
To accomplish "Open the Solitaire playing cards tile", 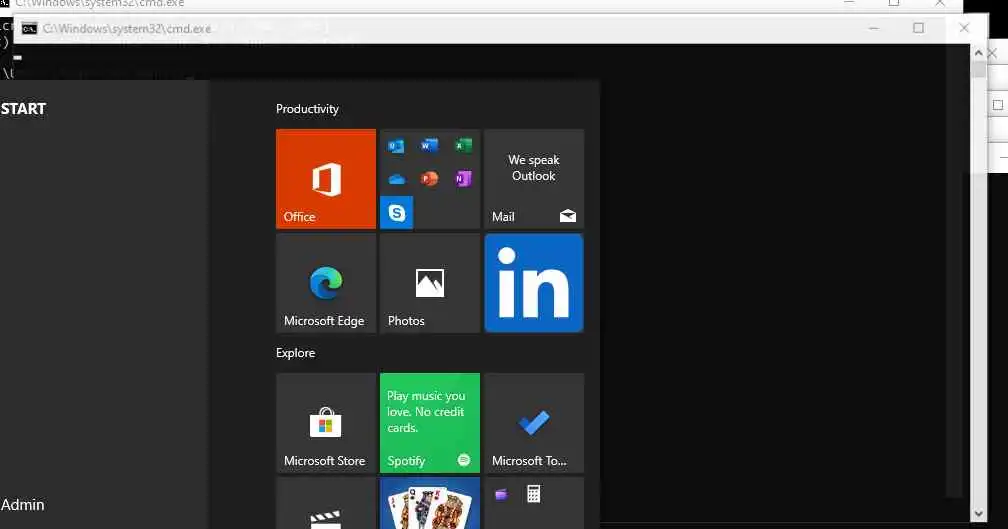I will point(430,503).
